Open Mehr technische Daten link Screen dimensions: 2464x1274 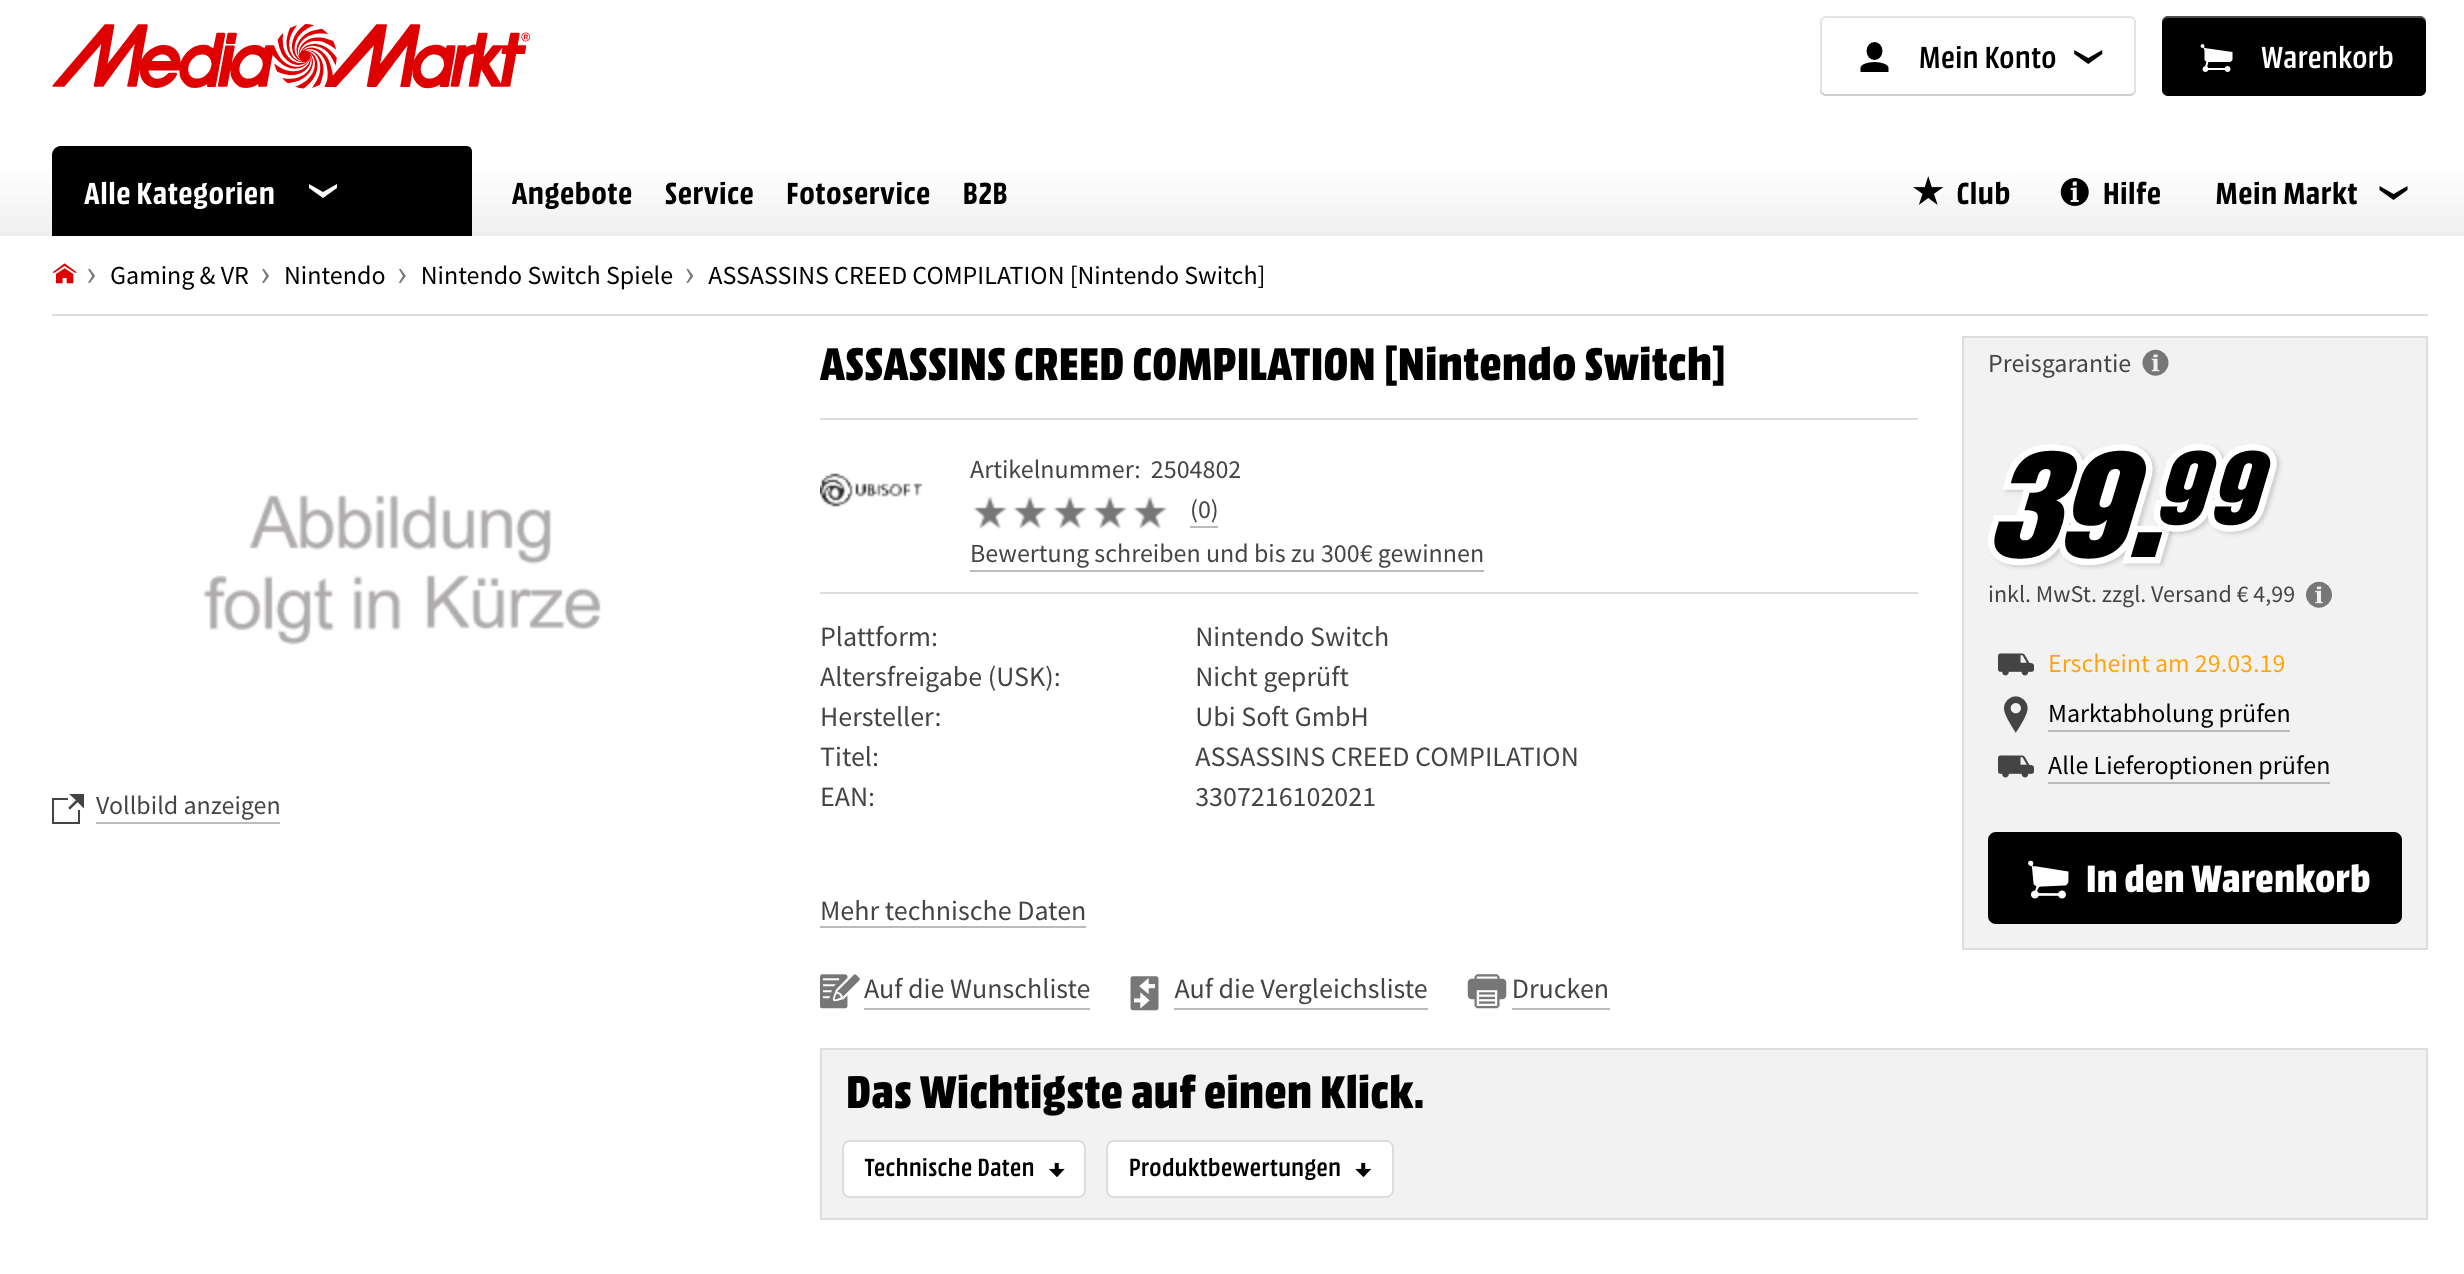click(953, 911)
